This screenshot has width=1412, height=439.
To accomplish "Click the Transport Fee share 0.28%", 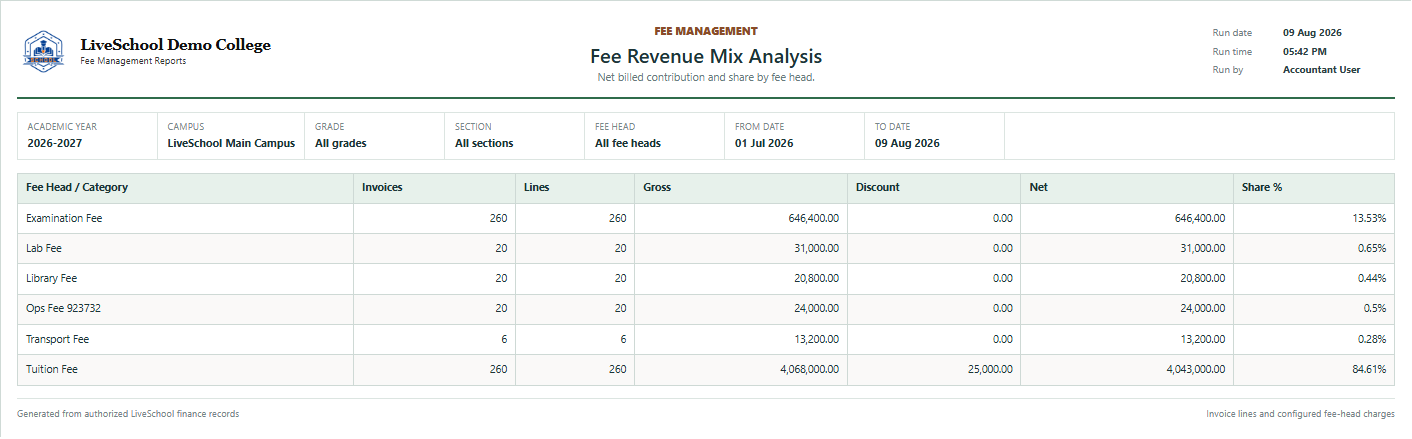I will tap(1372, 339).
